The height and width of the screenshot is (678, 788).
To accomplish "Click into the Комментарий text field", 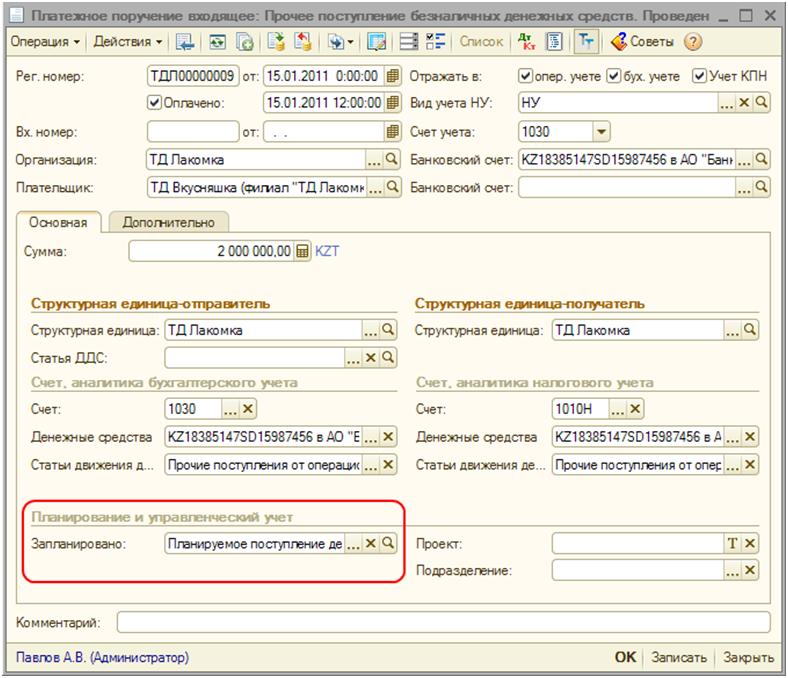I will coord(443,623).
